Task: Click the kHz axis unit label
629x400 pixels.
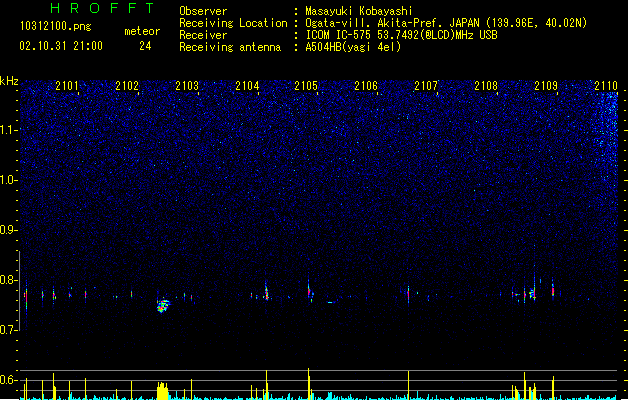Action: tap(9, 81)
